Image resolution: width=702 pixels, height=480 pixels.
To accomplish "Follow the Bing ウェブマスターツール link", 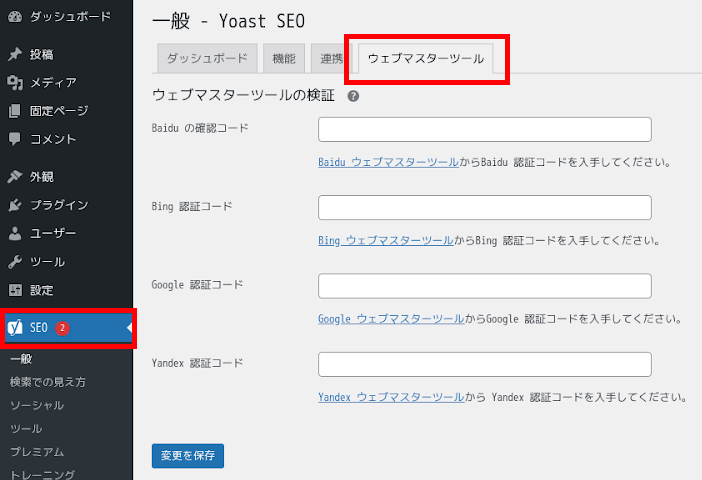I will point(385,241).
